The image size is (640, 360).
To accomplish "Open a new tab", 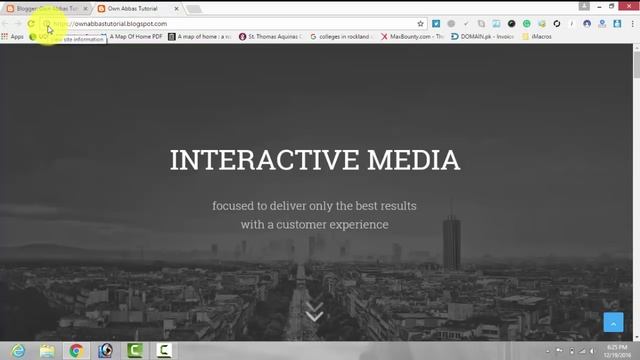I will [194, 9].
